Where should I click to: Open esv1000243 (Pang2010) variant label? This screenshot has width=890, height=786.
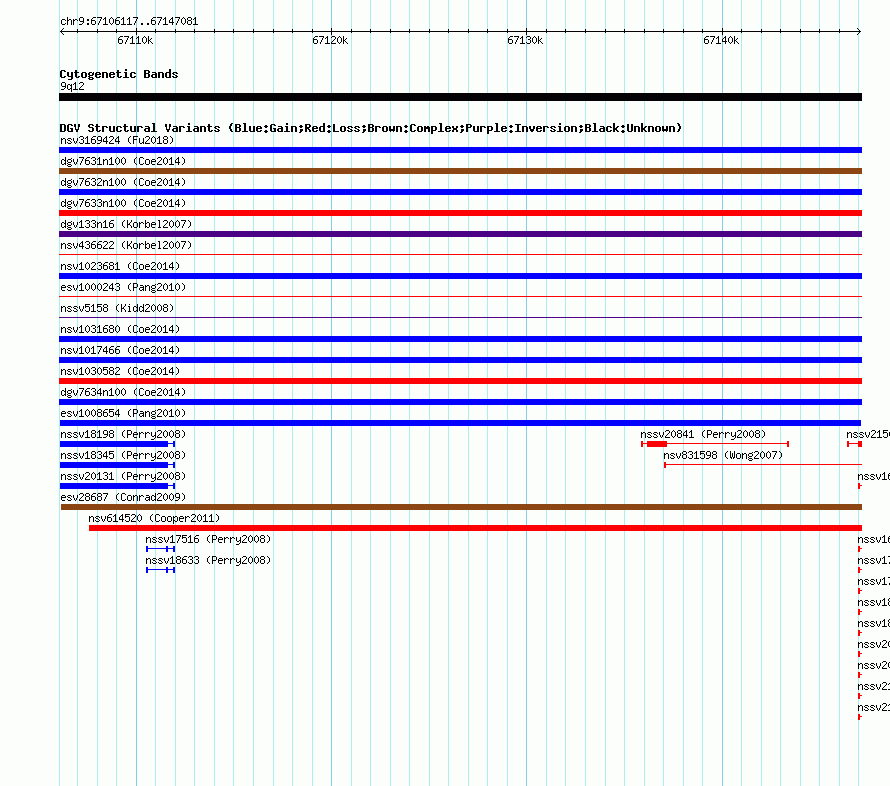[x=123, y=287]
